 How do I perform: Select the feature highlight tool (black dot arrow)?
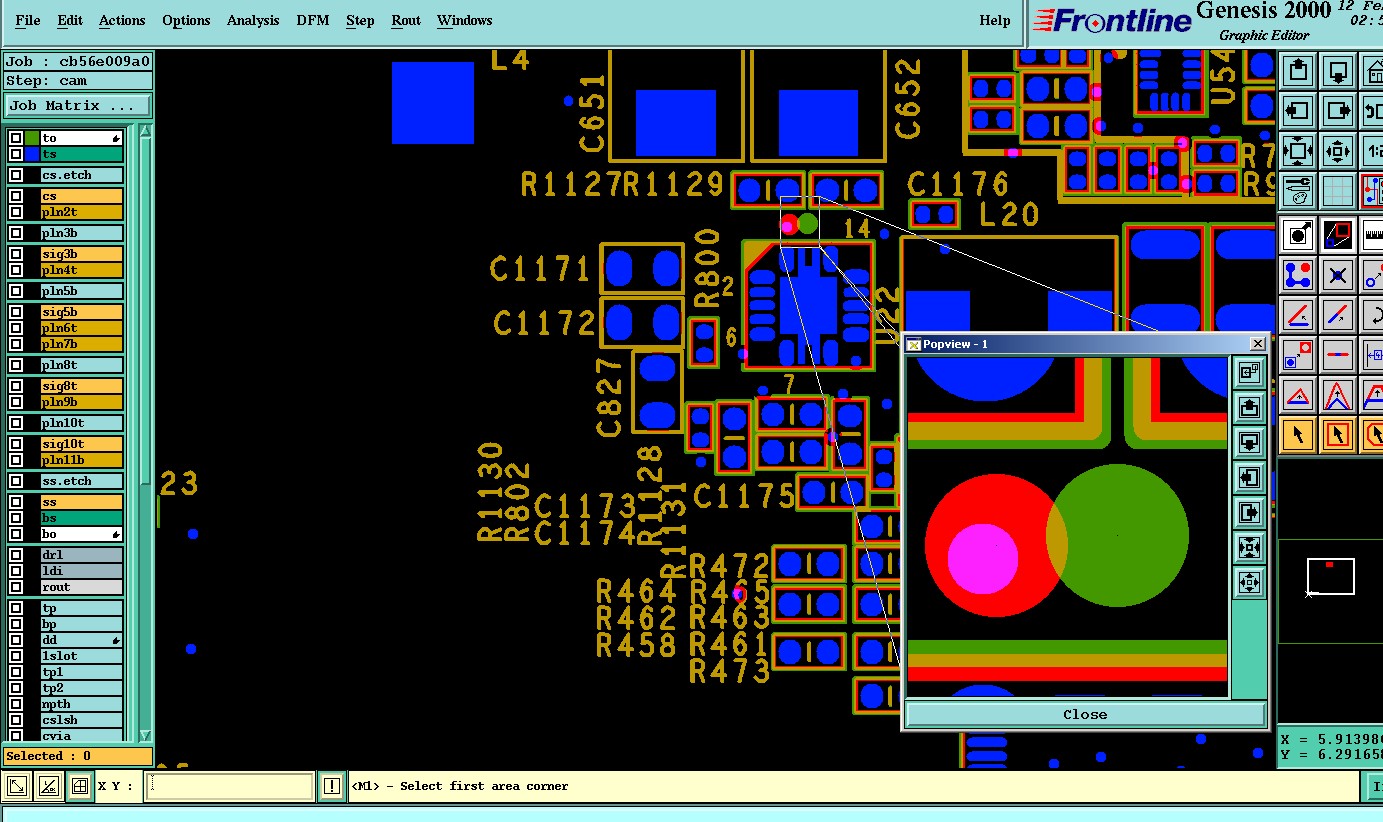1298,235
